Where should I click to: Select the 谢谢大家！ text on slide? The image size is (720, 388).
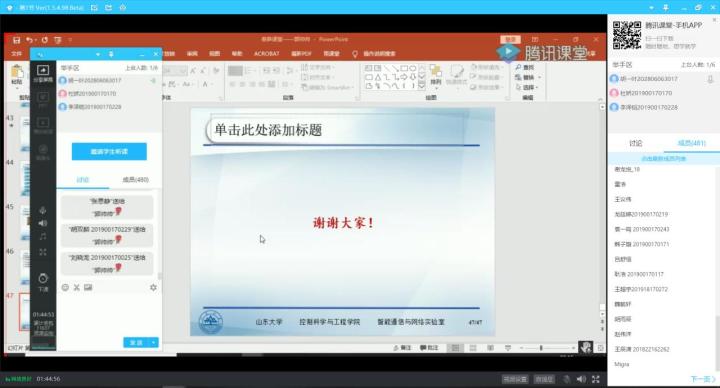[x=343, y=223]
